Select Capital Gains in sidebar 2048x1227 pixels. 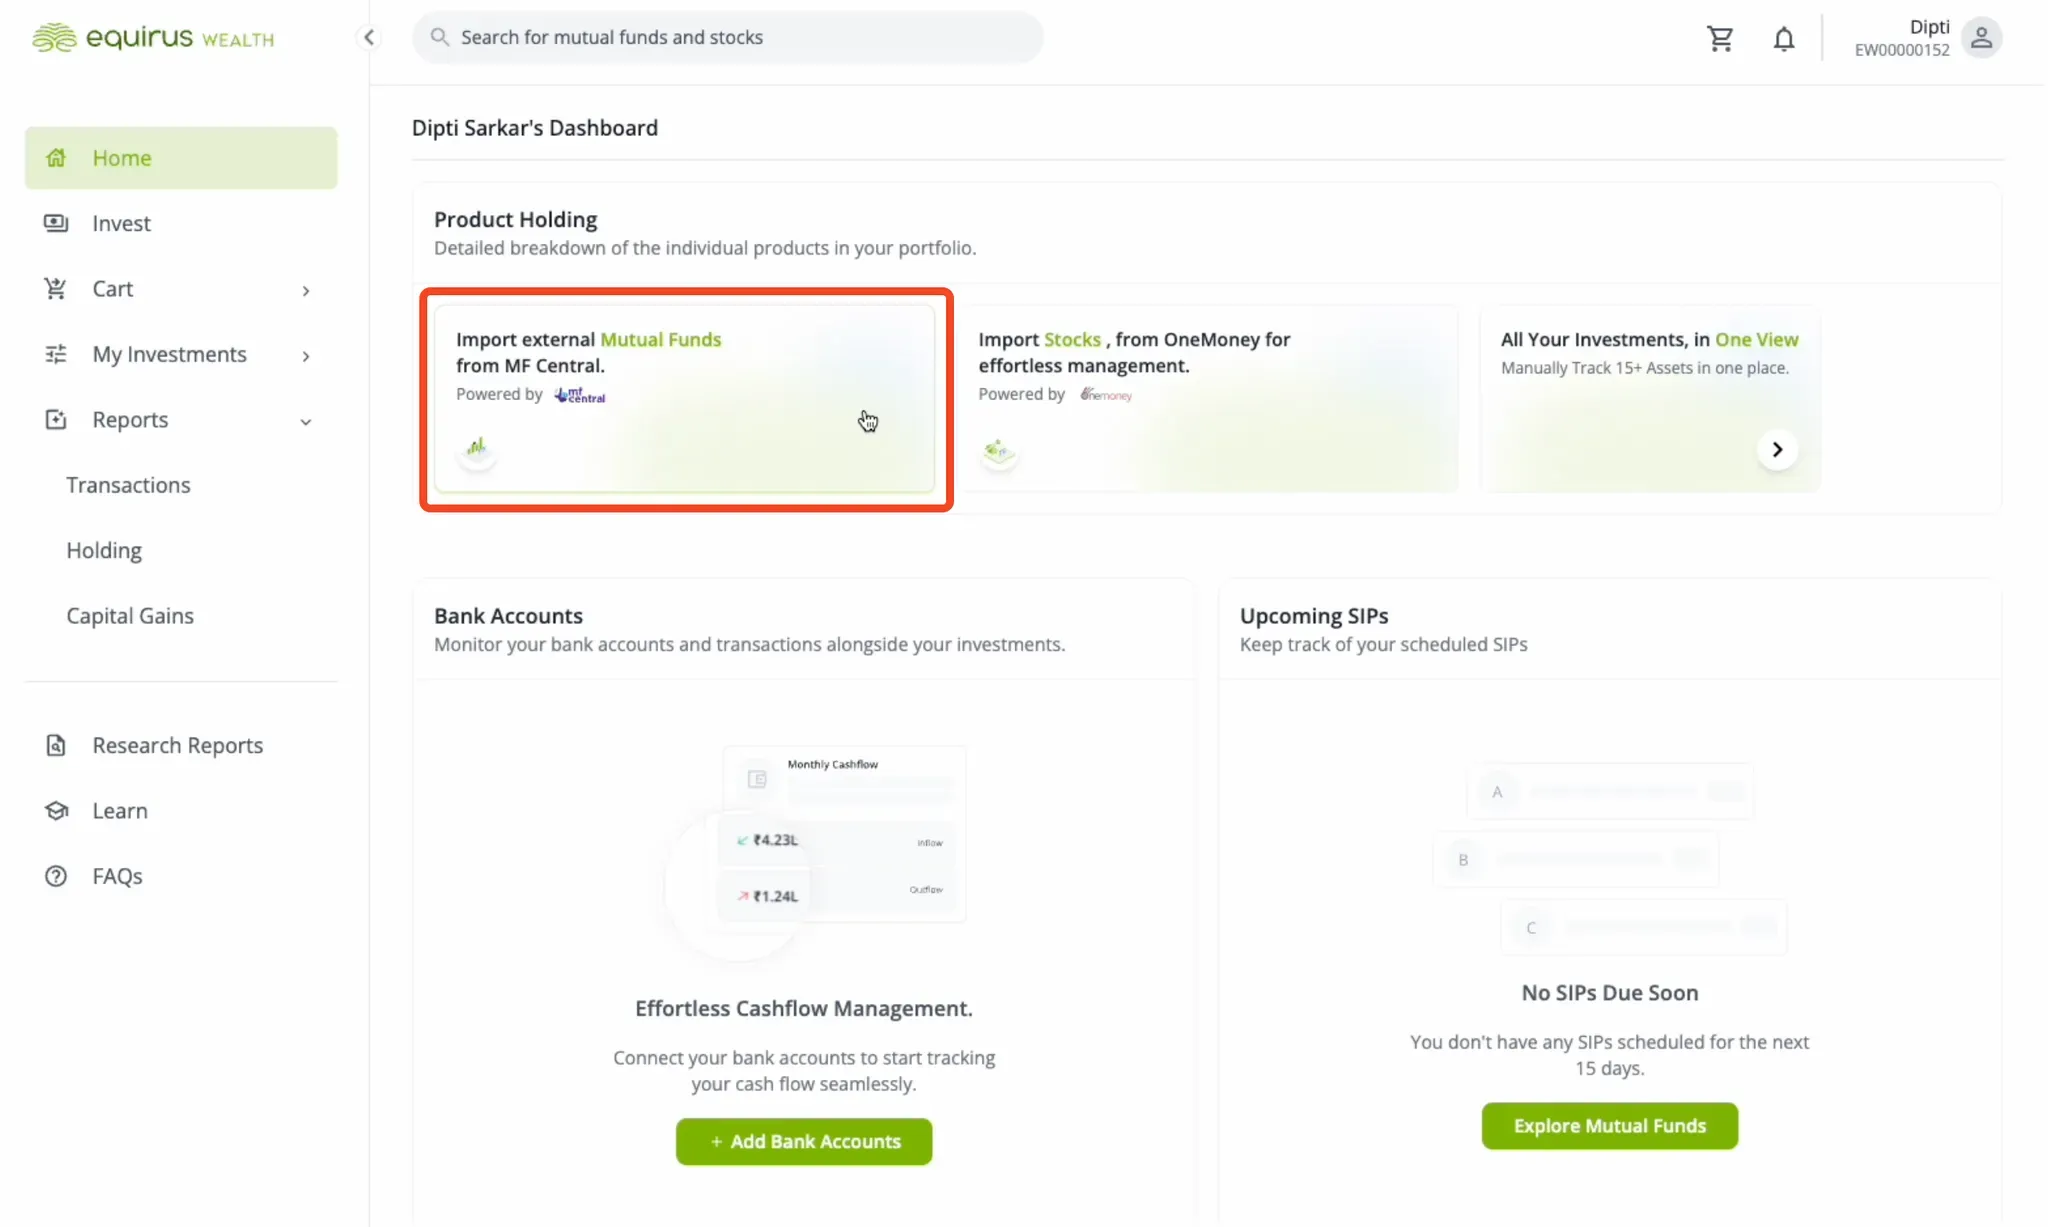[130, 616]
